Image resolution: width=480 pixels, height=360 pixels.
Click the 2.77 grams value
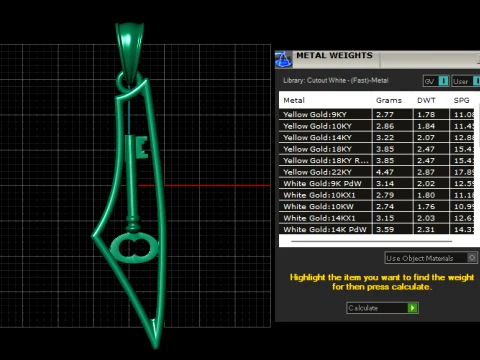click(385, 114)
